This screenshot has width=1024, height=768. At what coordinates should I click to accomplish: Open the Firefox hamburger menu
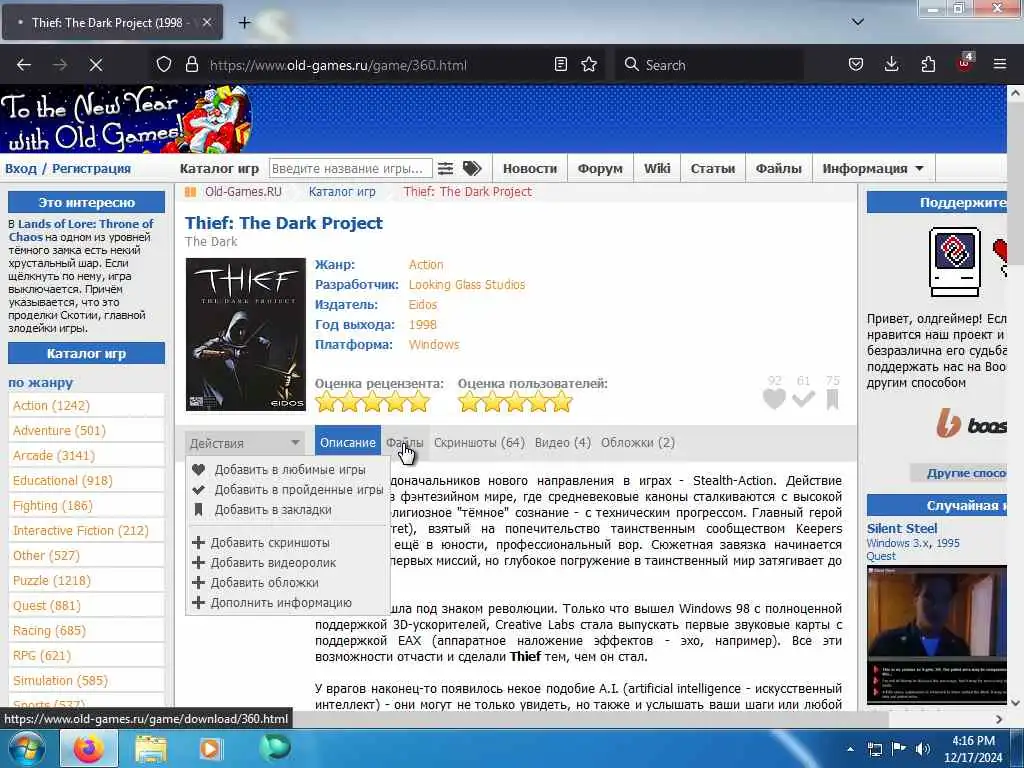[1000, 65]
